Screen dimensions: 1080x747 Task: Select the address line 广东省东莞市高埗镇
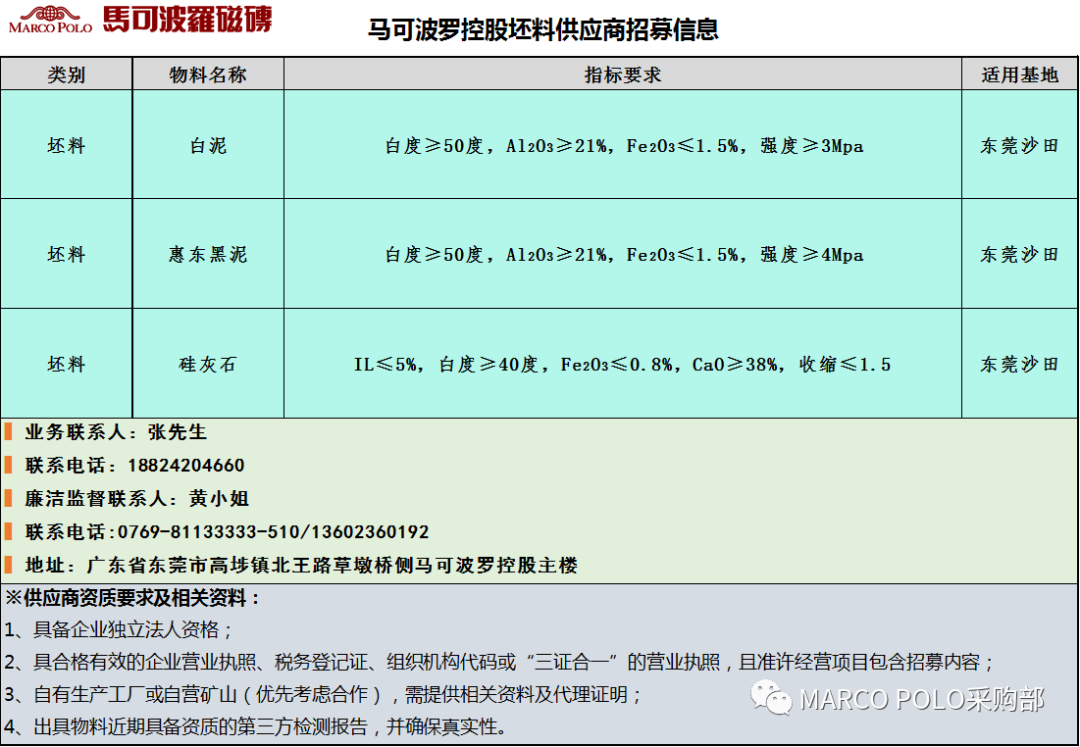click(x=301, y=565)
